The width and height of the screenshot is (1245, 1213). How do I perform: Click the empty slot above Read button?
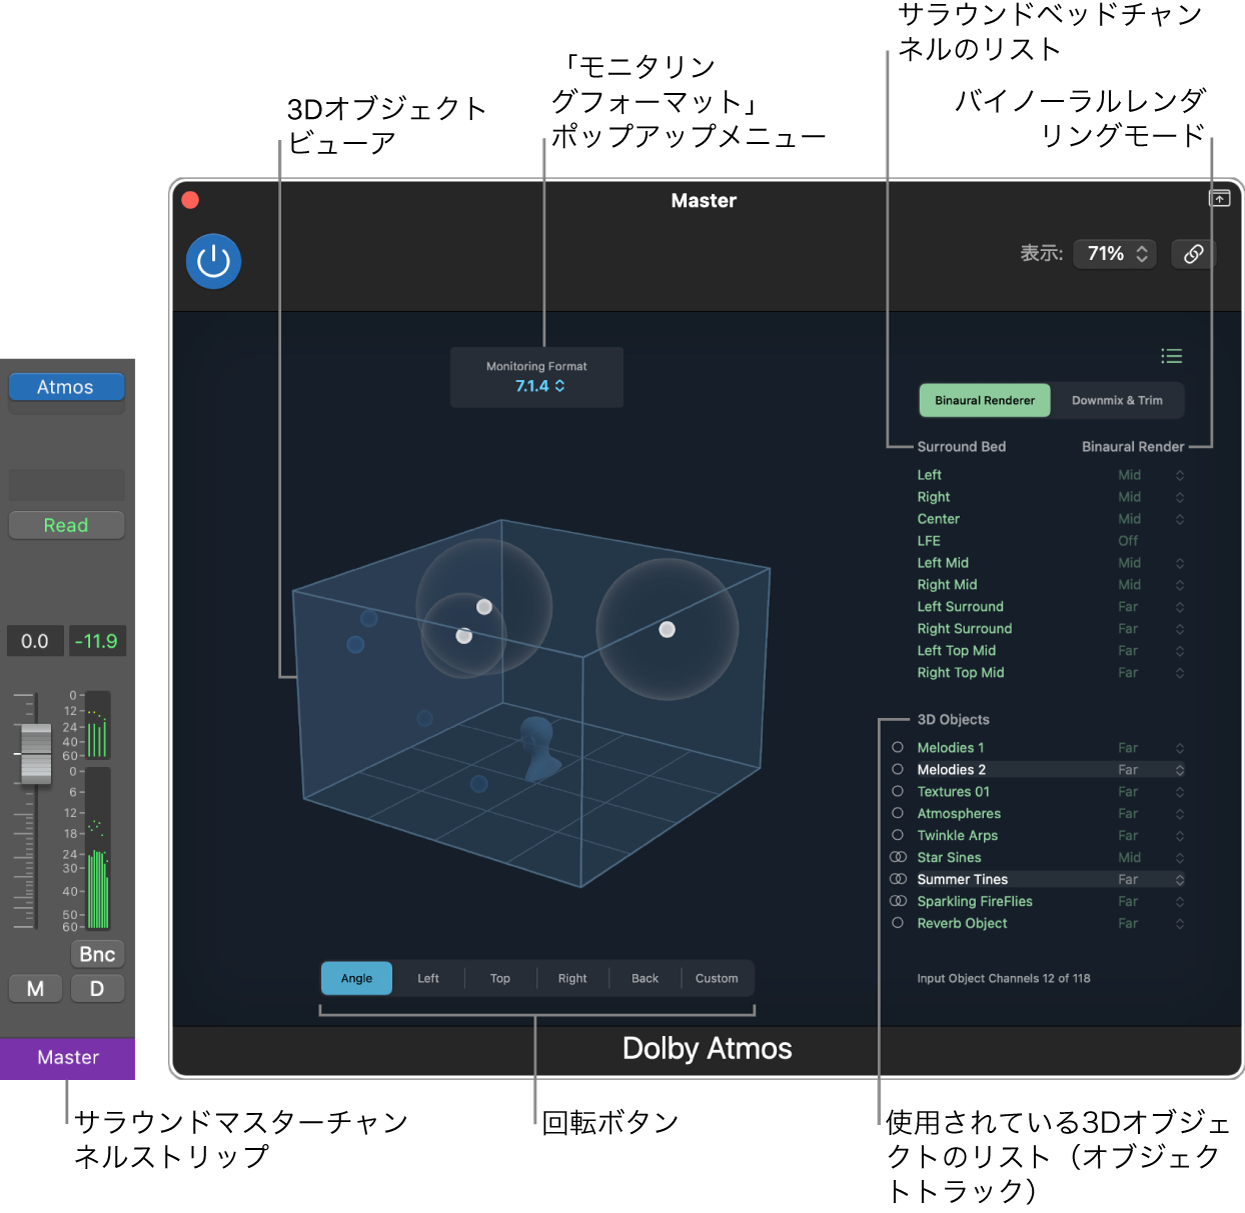[x=66, y=485]
